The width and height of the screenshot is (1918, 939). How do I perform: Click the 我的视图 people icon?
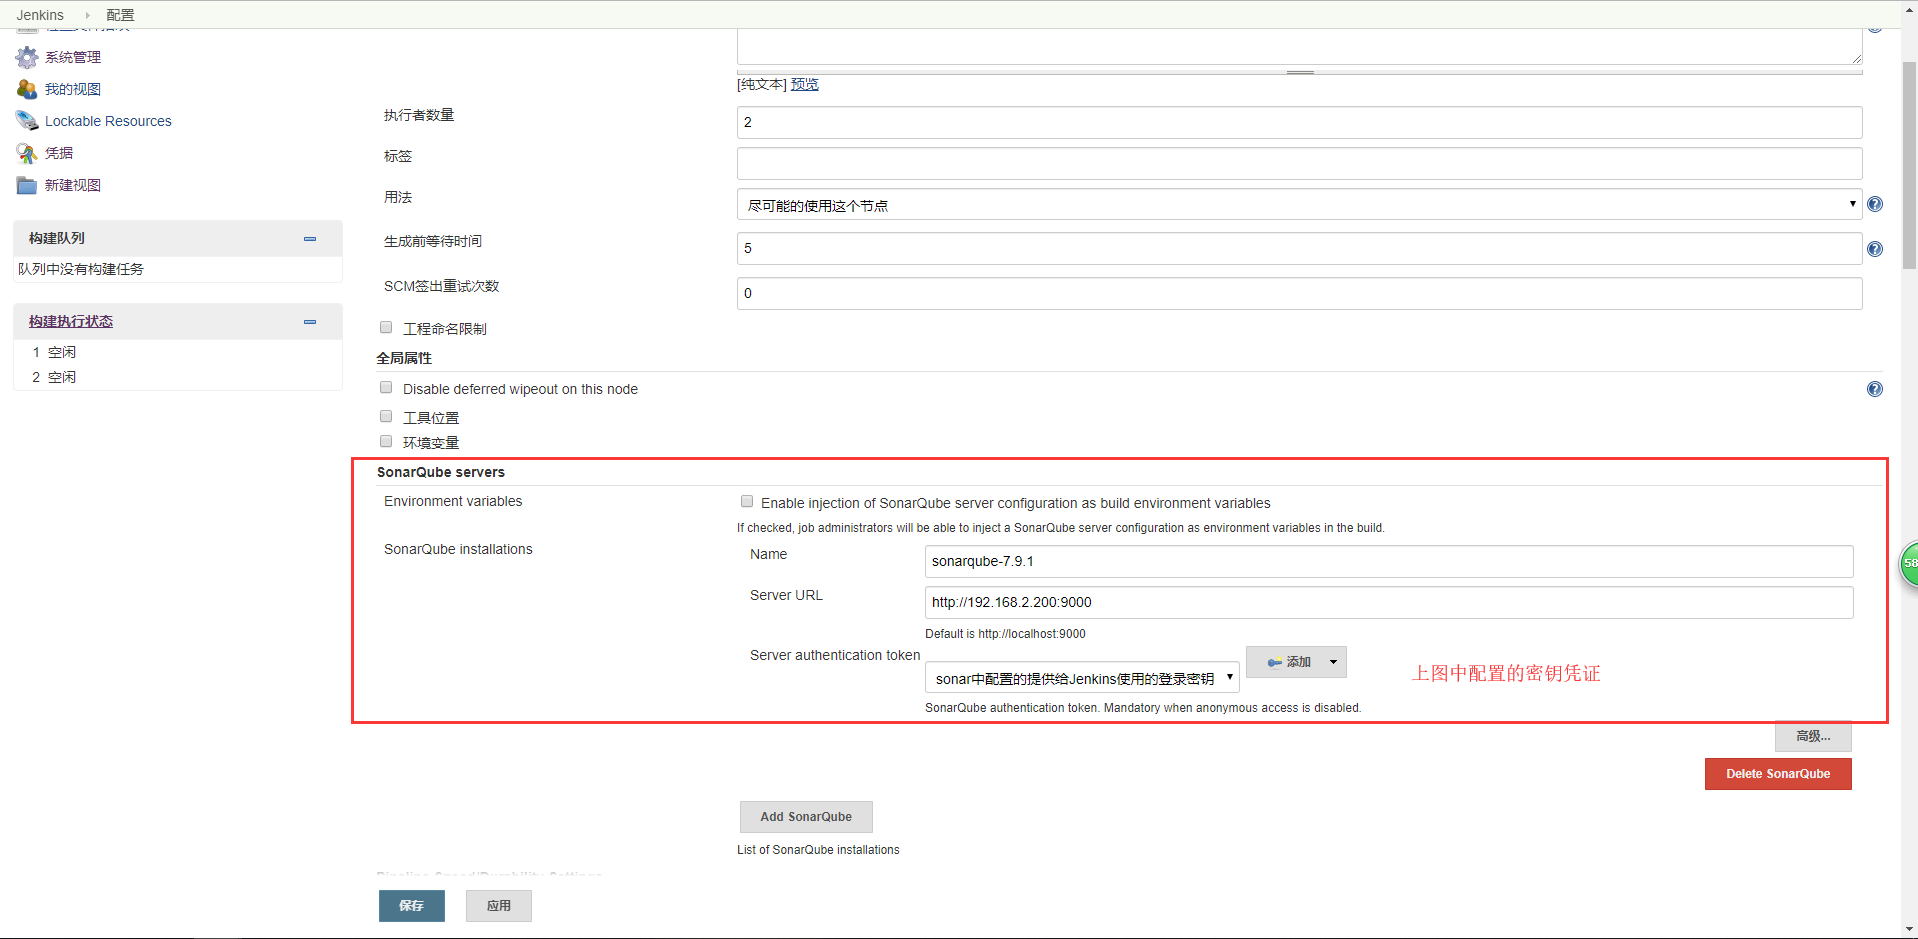click(x=27, y=89)
